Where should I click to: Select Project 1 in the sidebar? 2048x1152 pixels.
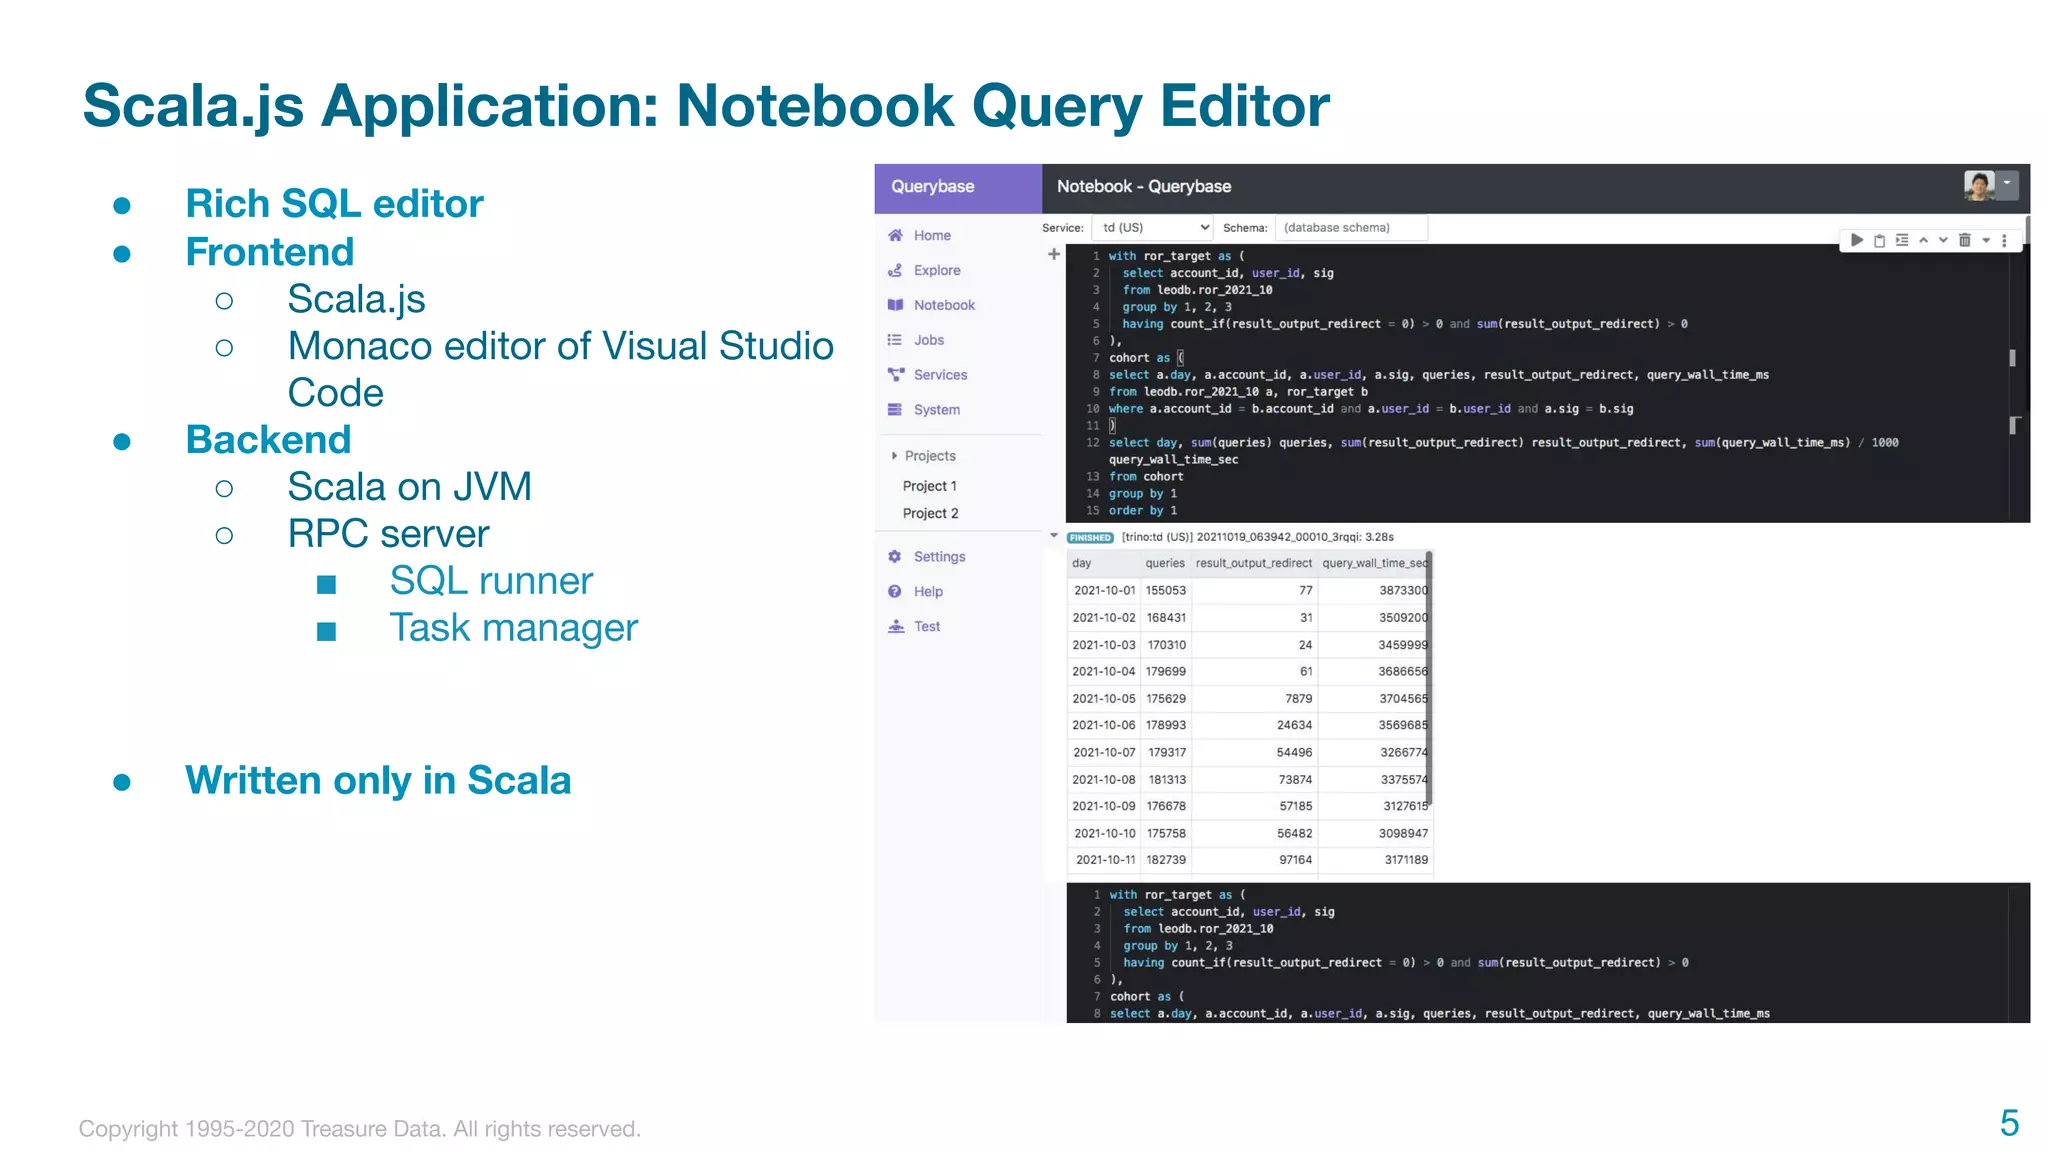(x=930, y=486)
